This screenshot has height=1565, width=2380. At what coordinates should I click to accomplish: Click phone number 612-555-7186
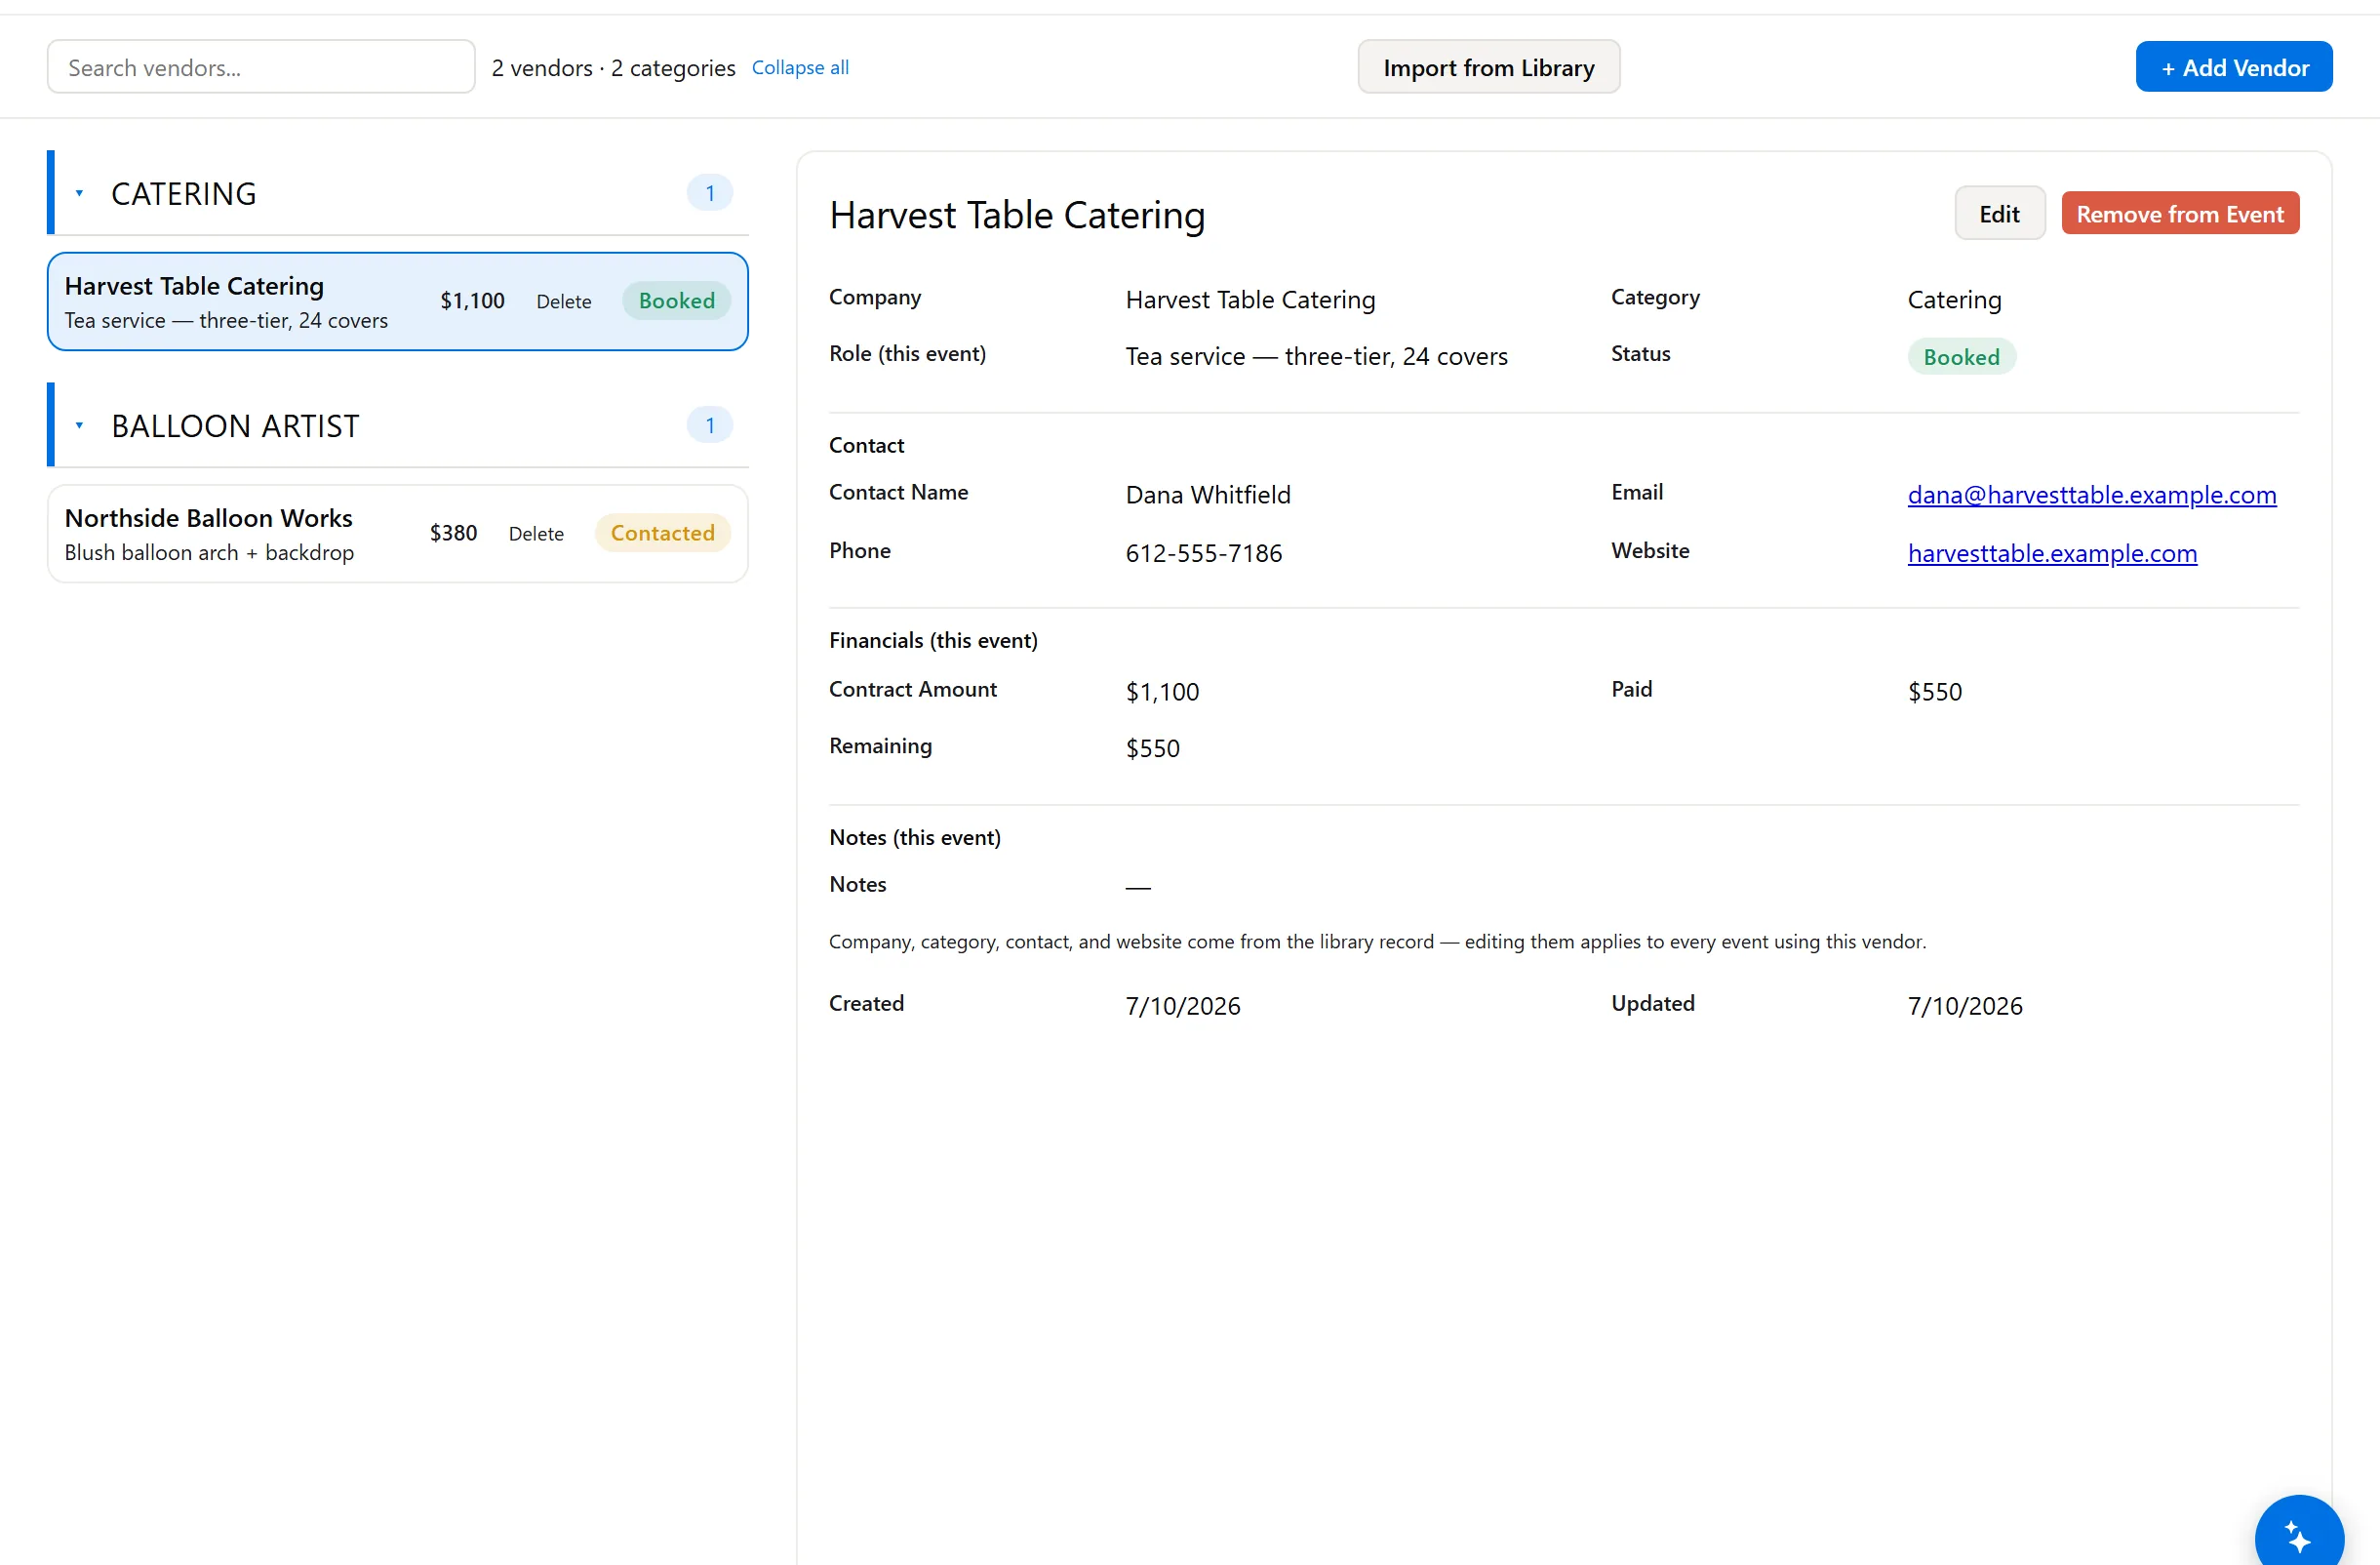tap(1203, 553)
